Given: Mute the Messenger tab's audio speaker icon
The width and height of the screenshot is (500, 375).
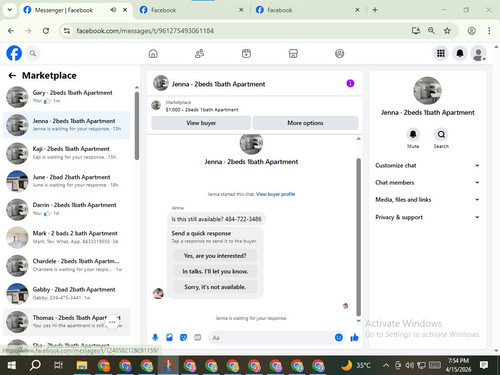Looking at the screenshot, I should (x=113, y=10).
